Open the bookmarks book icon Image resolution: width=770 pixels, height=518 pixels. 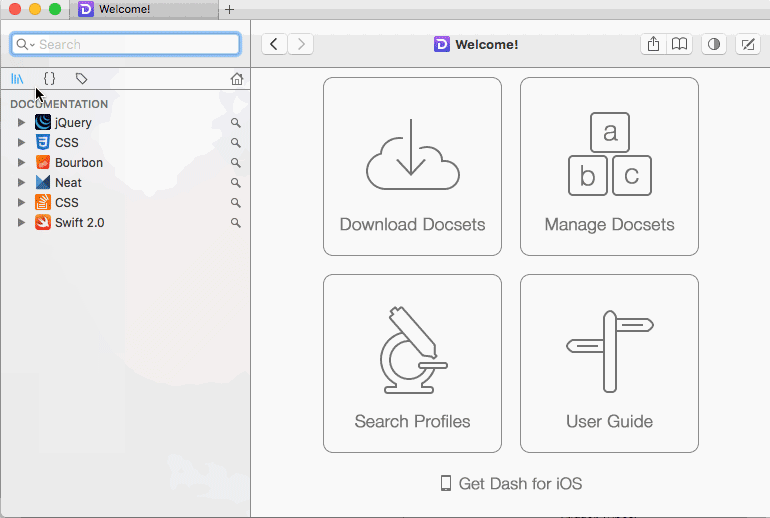pos(680,44)
